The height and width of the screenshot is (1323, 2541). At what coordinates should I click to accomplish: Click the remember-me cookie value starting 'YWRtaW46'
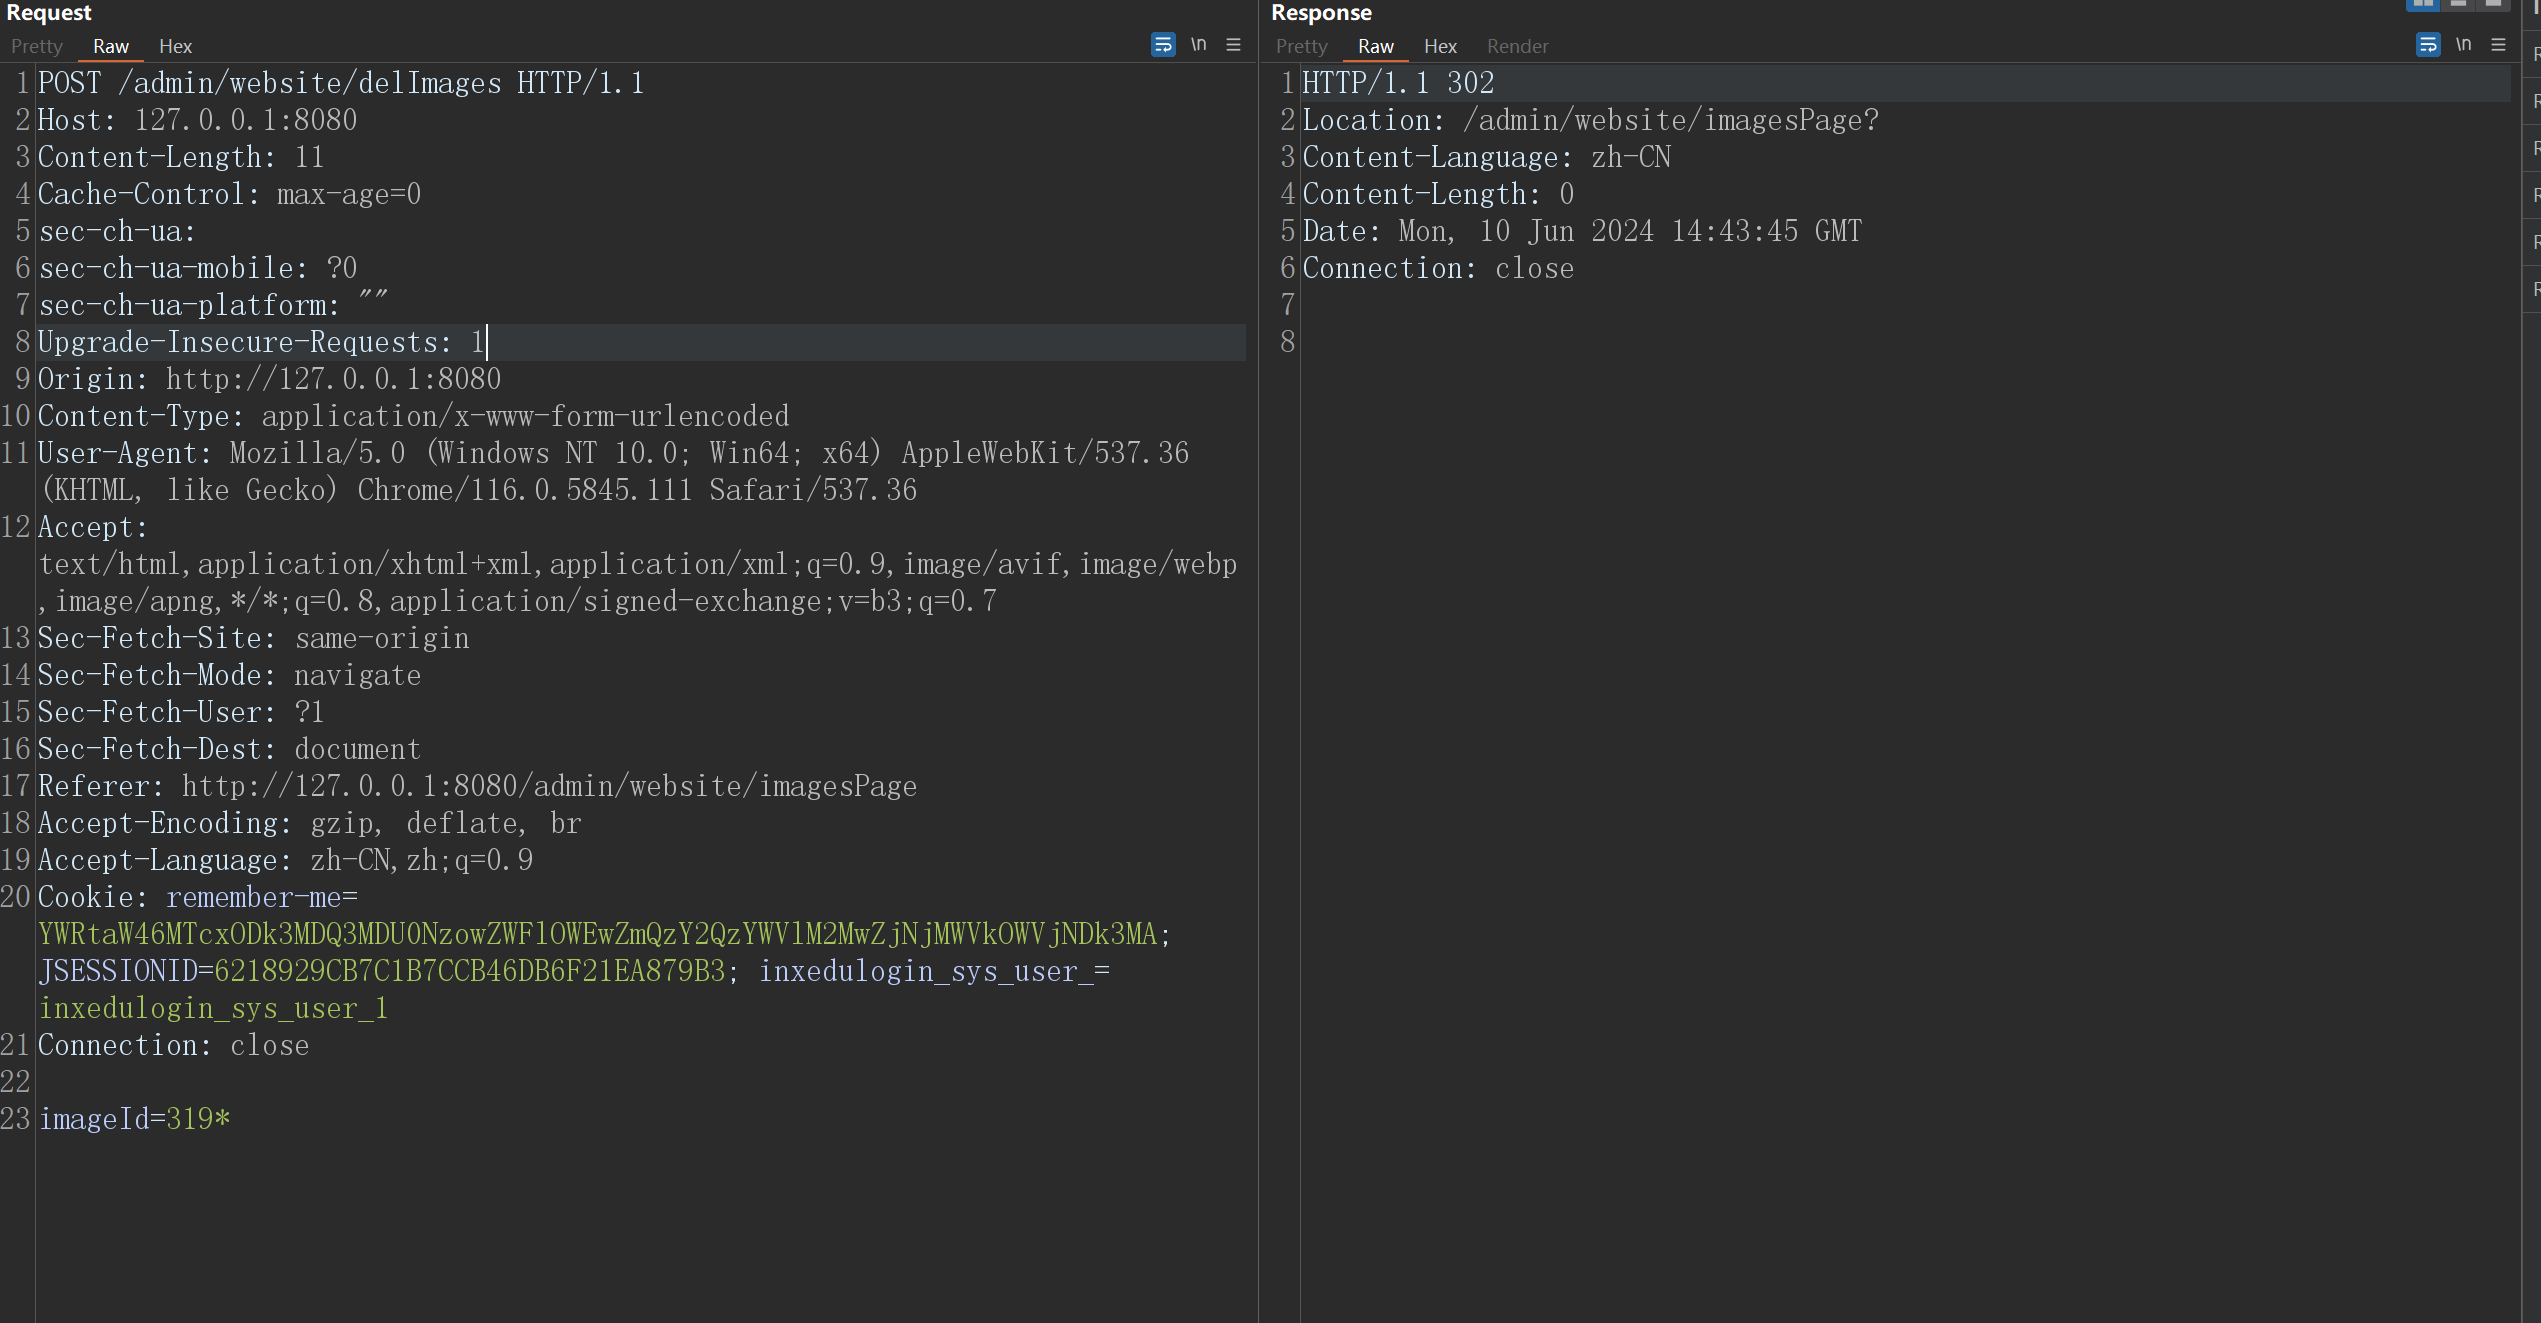point(598,934)
